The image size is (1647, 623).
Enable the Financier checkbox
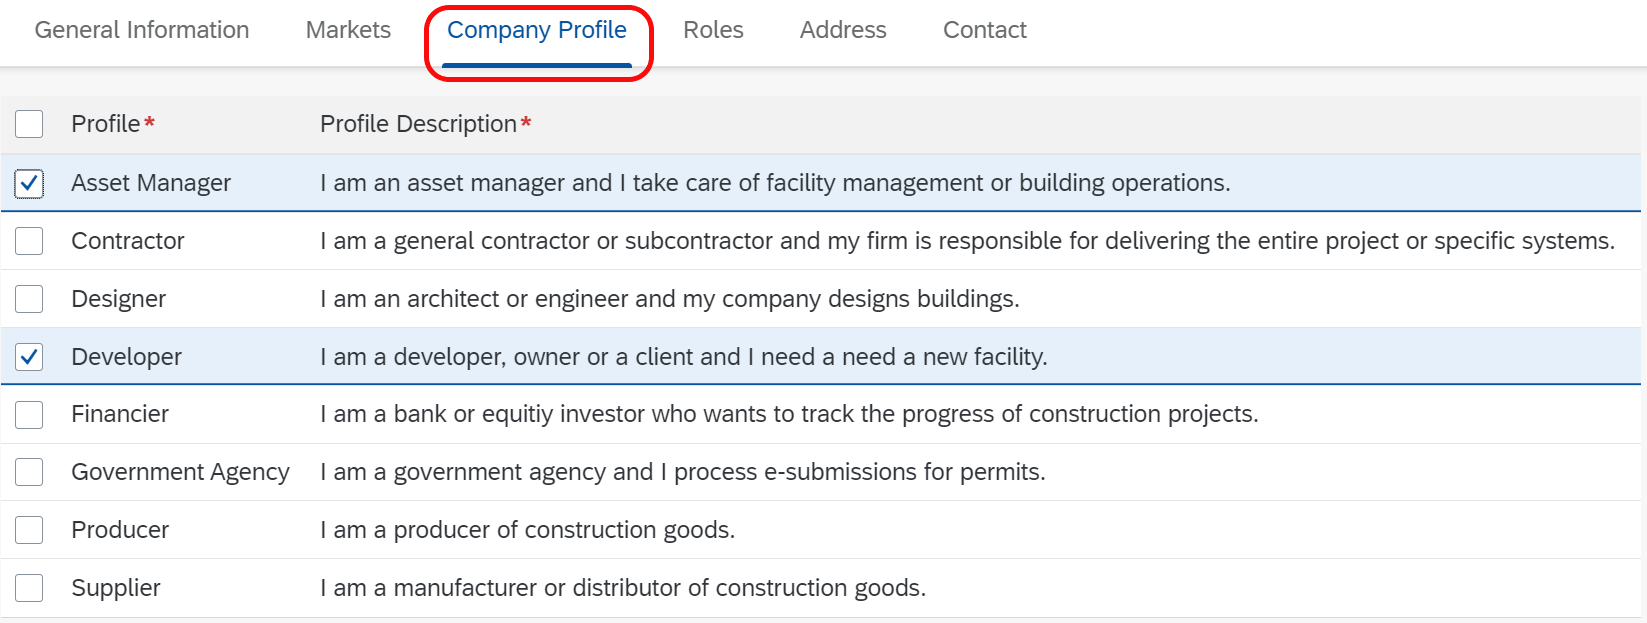pos(29,414)
